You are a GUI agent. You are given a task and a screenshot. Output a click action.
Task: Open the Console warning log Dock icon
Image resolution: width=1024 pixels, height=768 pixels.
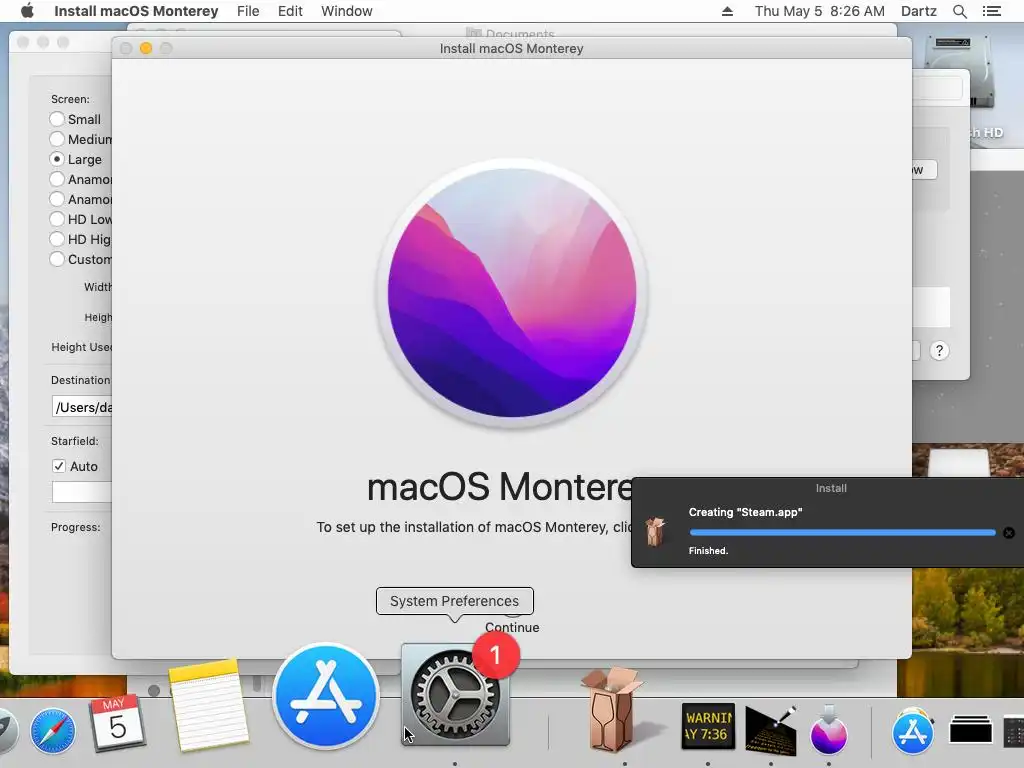[708, 726]
